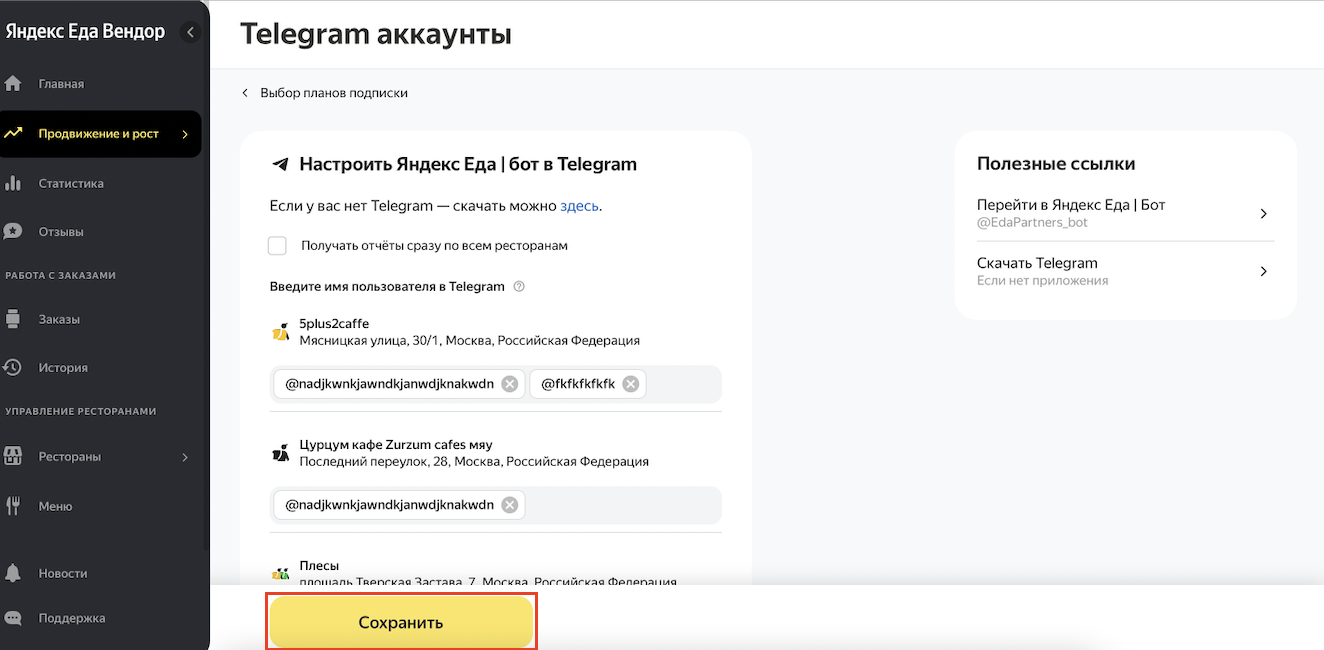Viewport: 1324px width, 650px height.
Task: Go back to Выбор планов подписки
Action: tap(325, 93)
